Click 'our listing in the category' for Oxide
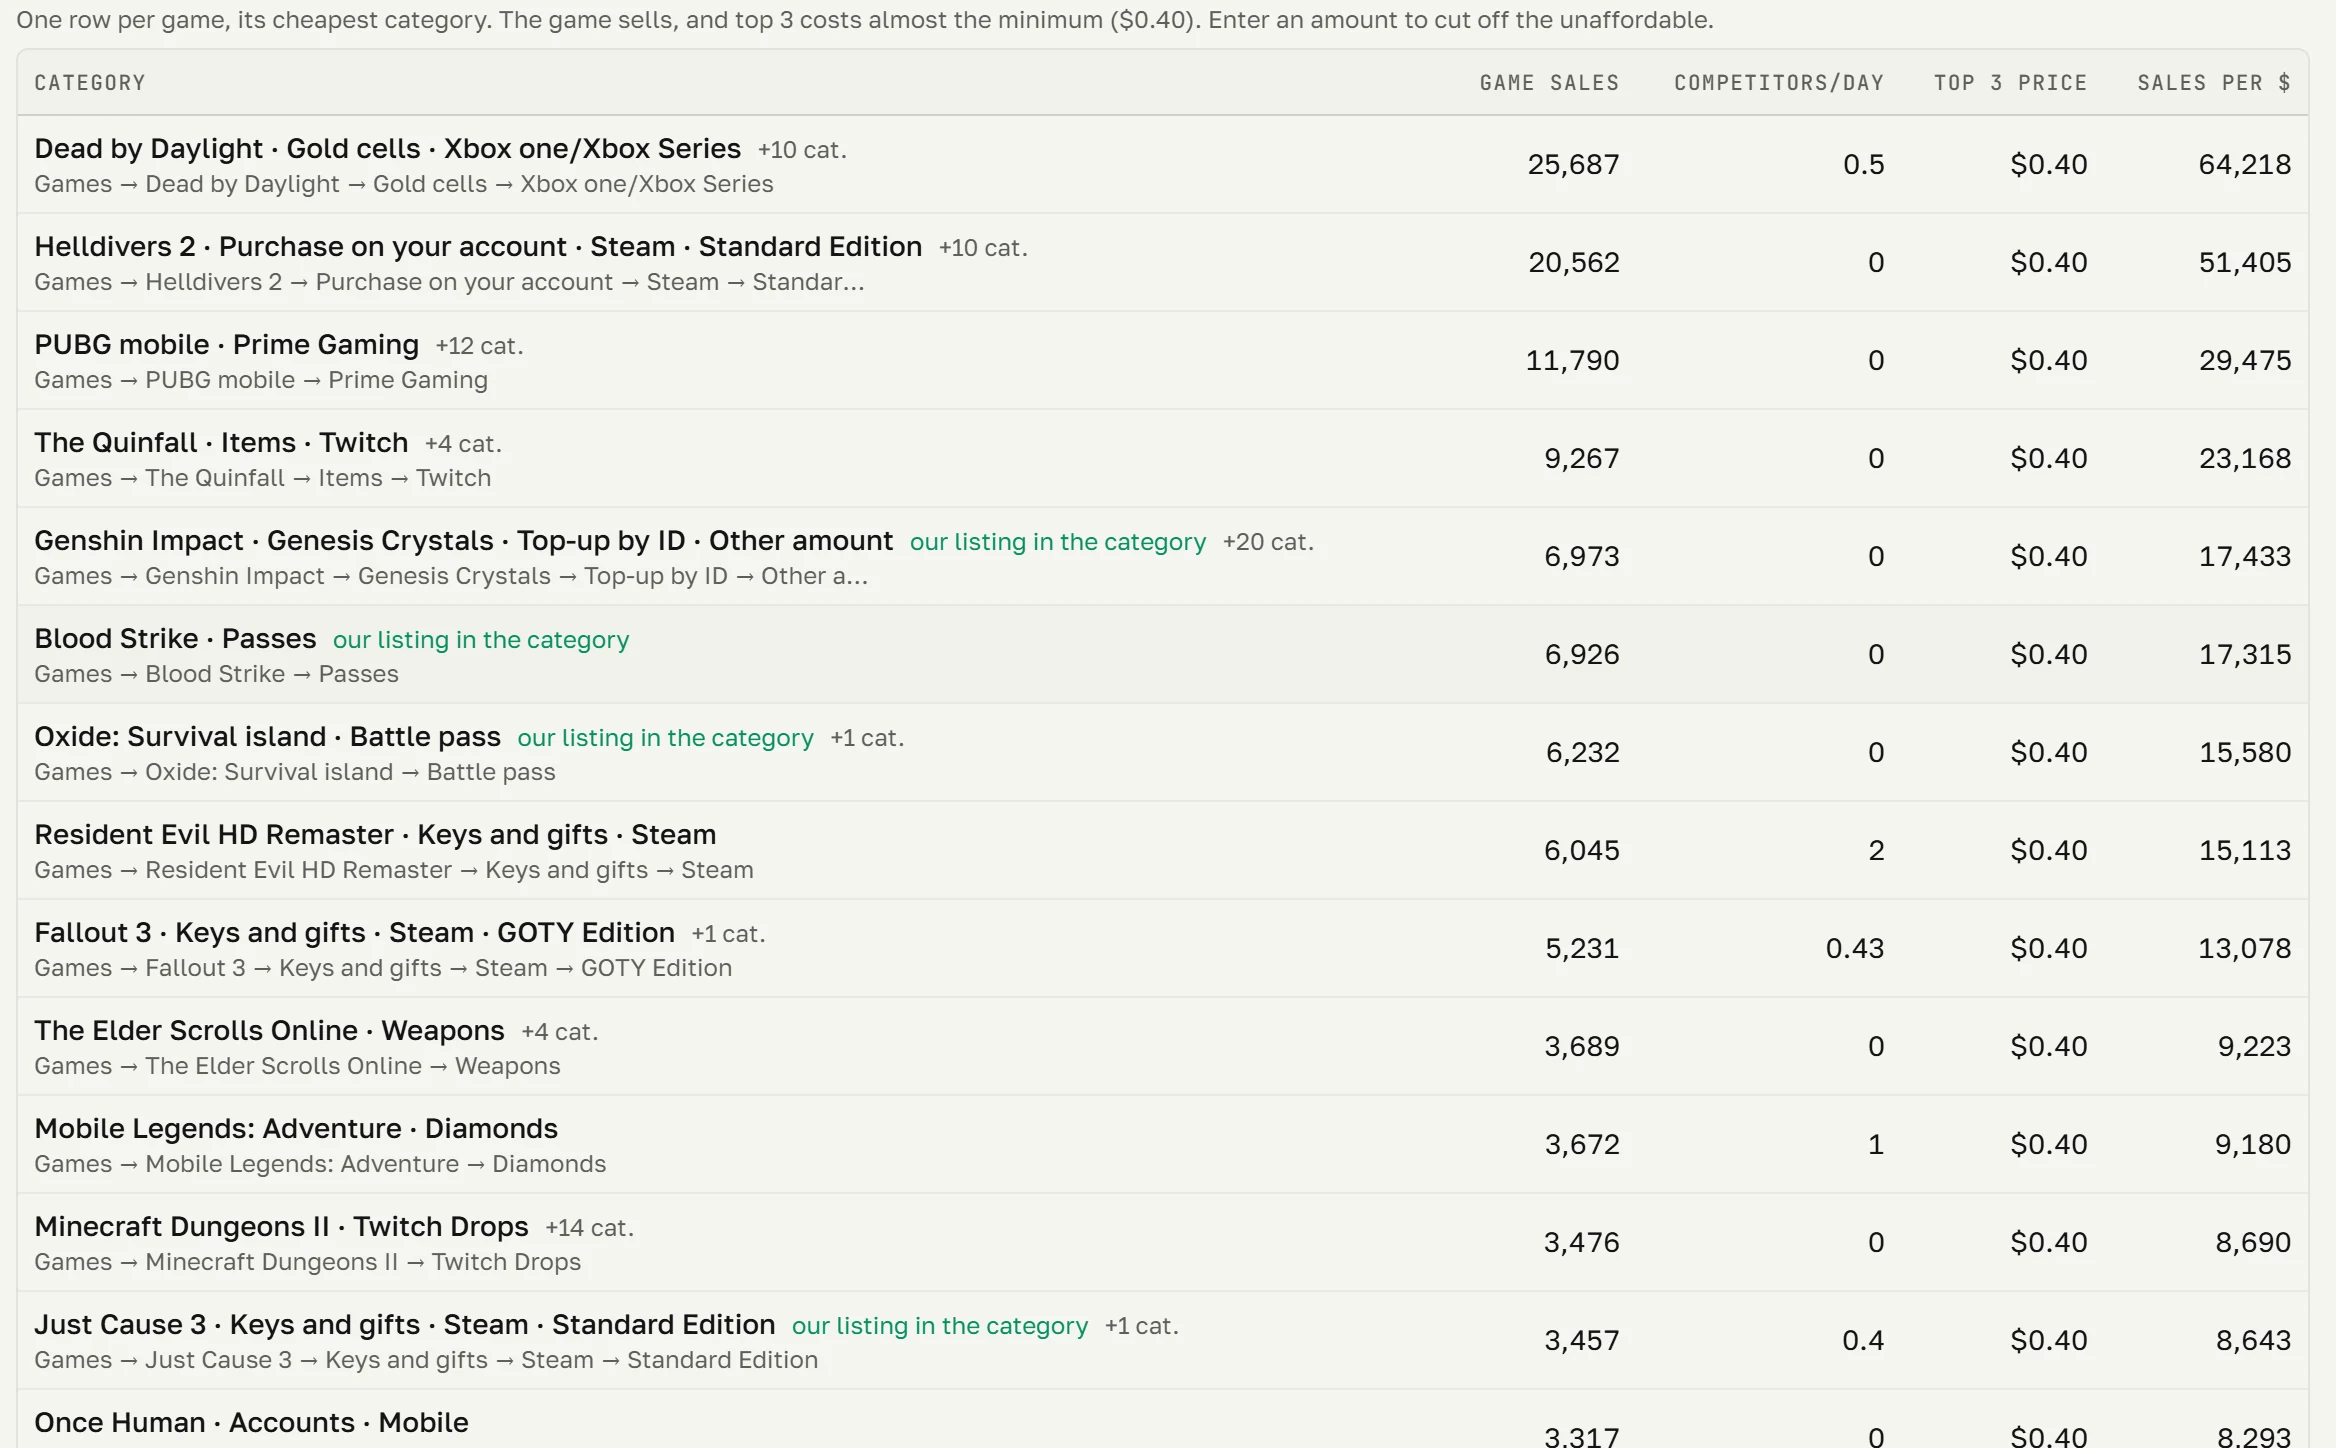This screenshot has width=2336, height=1448. pos(665,738)
